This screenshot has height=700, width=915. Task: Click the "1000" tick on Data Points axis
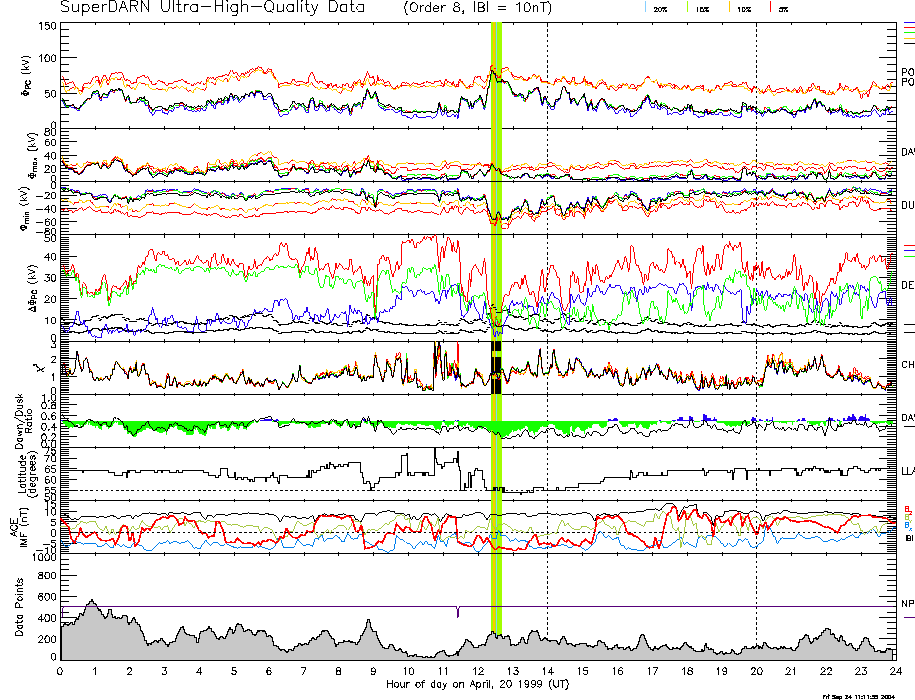(44, 558)
